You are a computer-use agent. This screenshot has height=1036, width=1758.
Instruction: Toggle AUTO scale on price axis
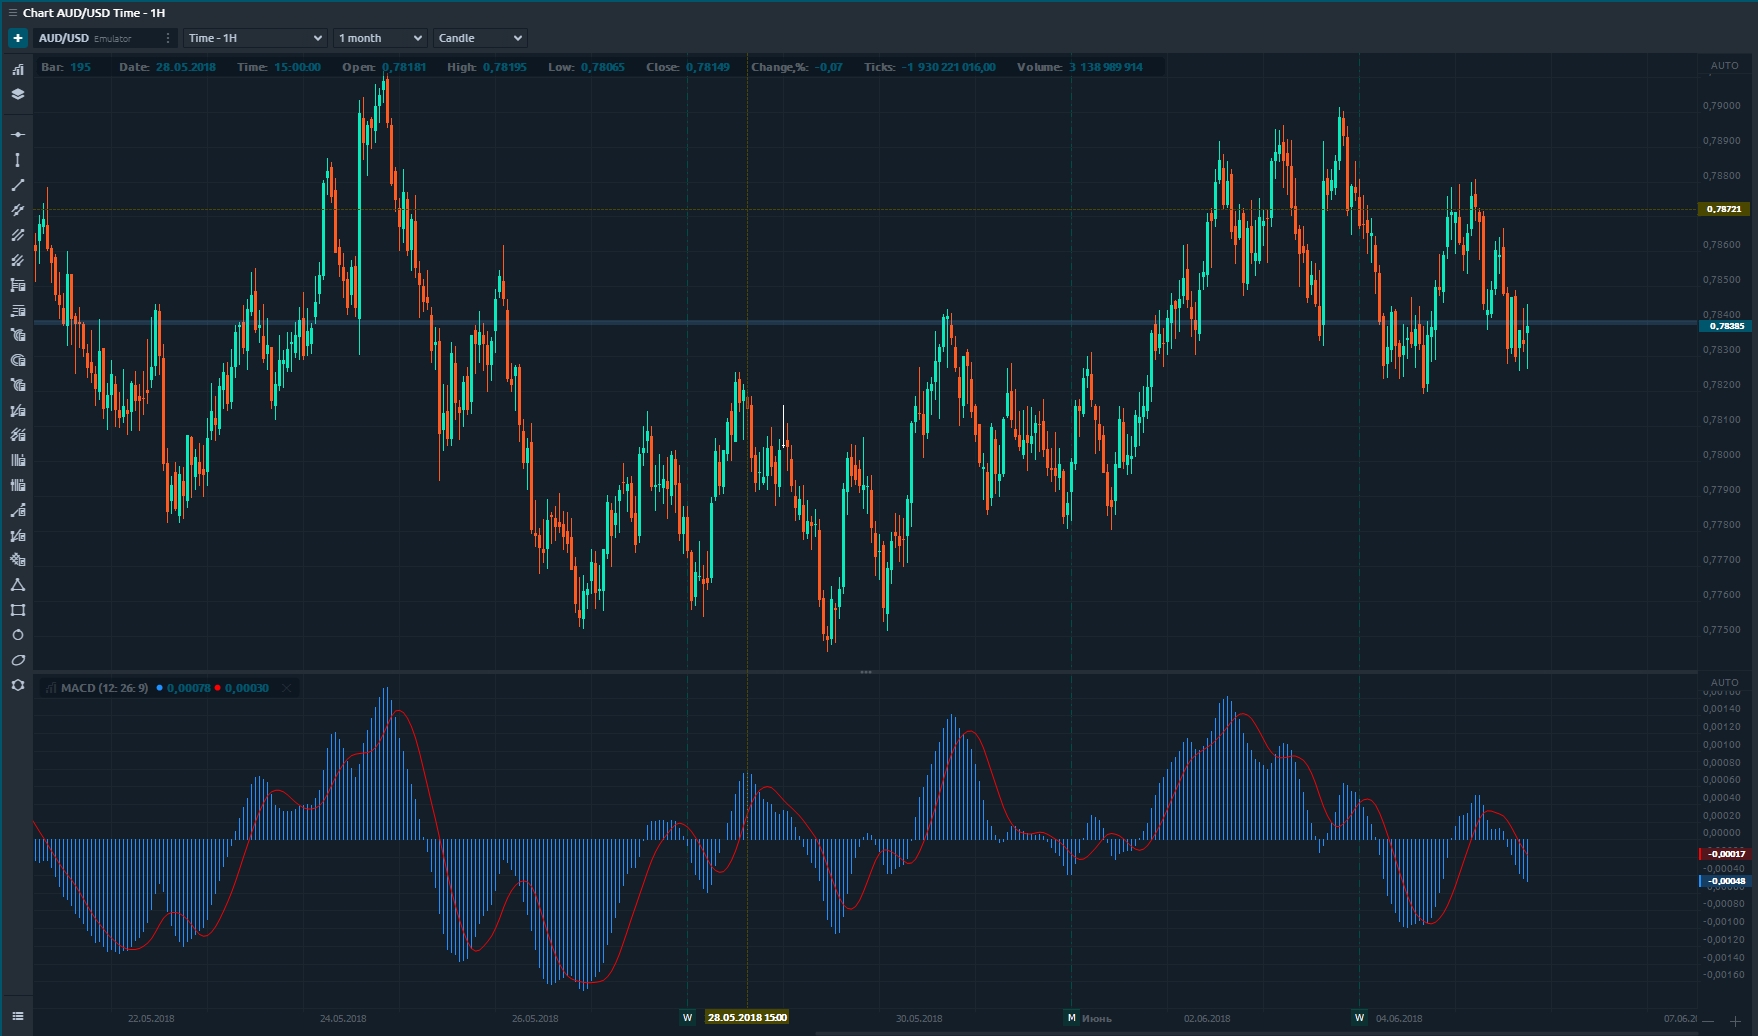(x=1724, y=66)
